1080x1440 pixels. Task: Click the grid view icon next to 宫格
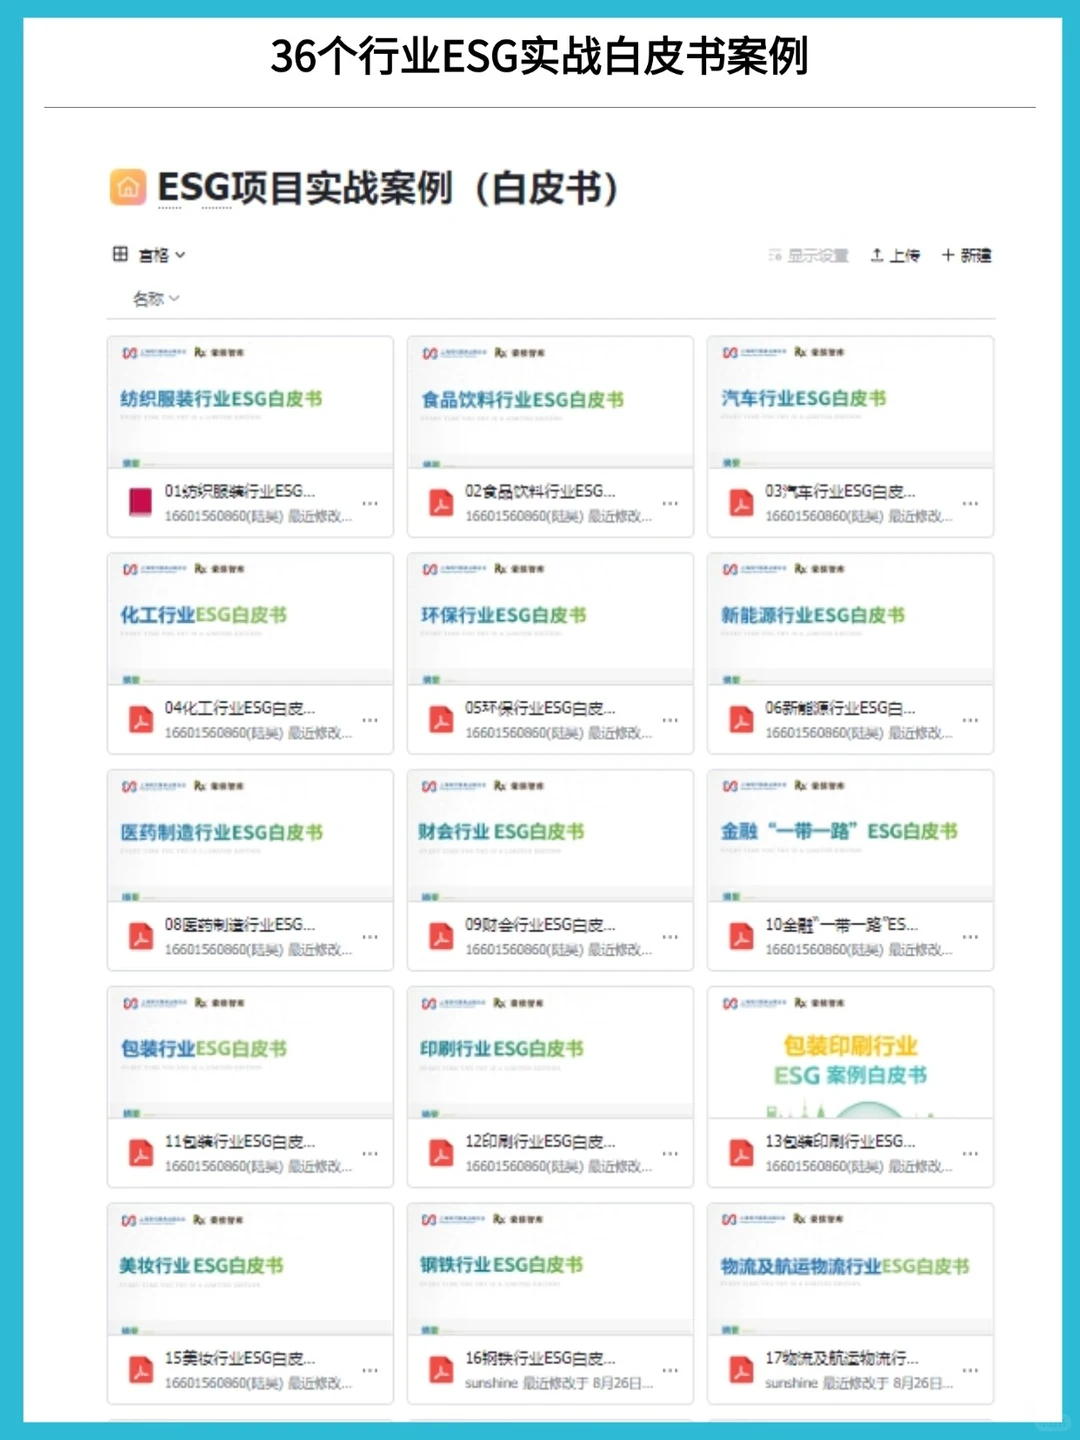click(120, 255)
